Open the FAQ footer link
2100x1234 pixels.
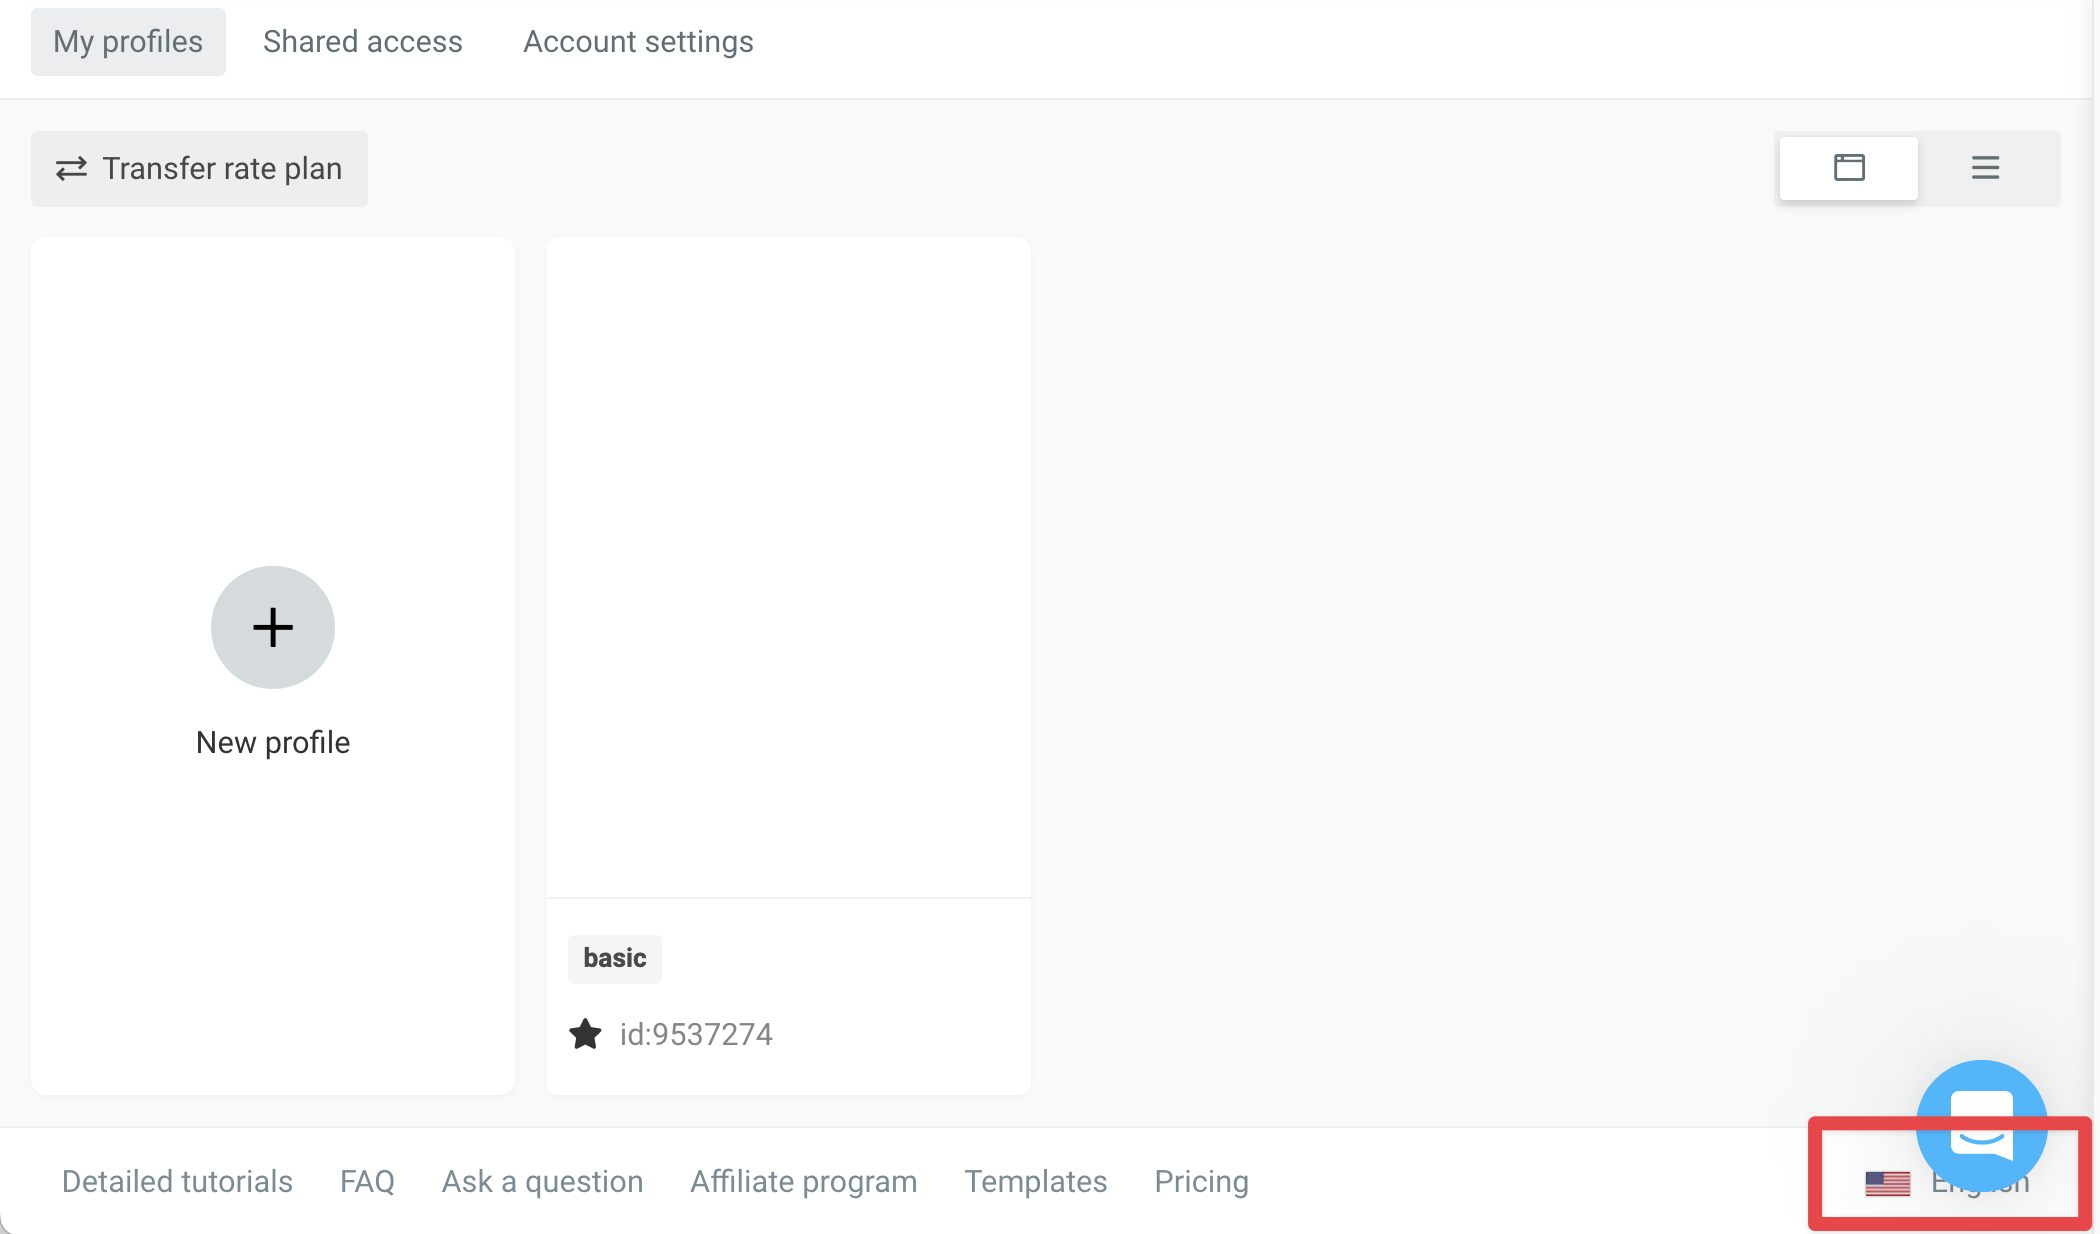point(367,1182)
